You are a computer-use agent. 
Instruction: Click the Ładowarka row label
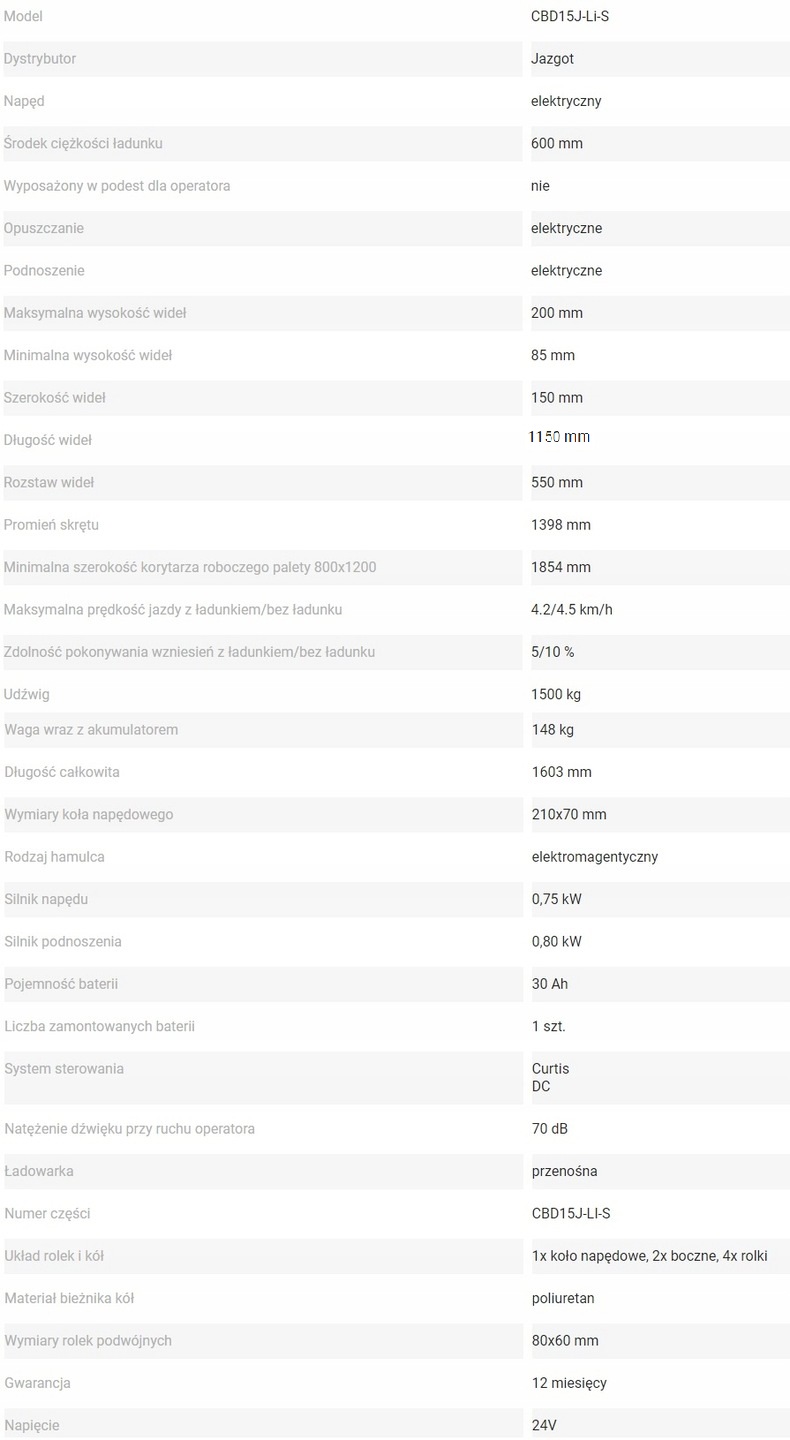coord(39,1171)
